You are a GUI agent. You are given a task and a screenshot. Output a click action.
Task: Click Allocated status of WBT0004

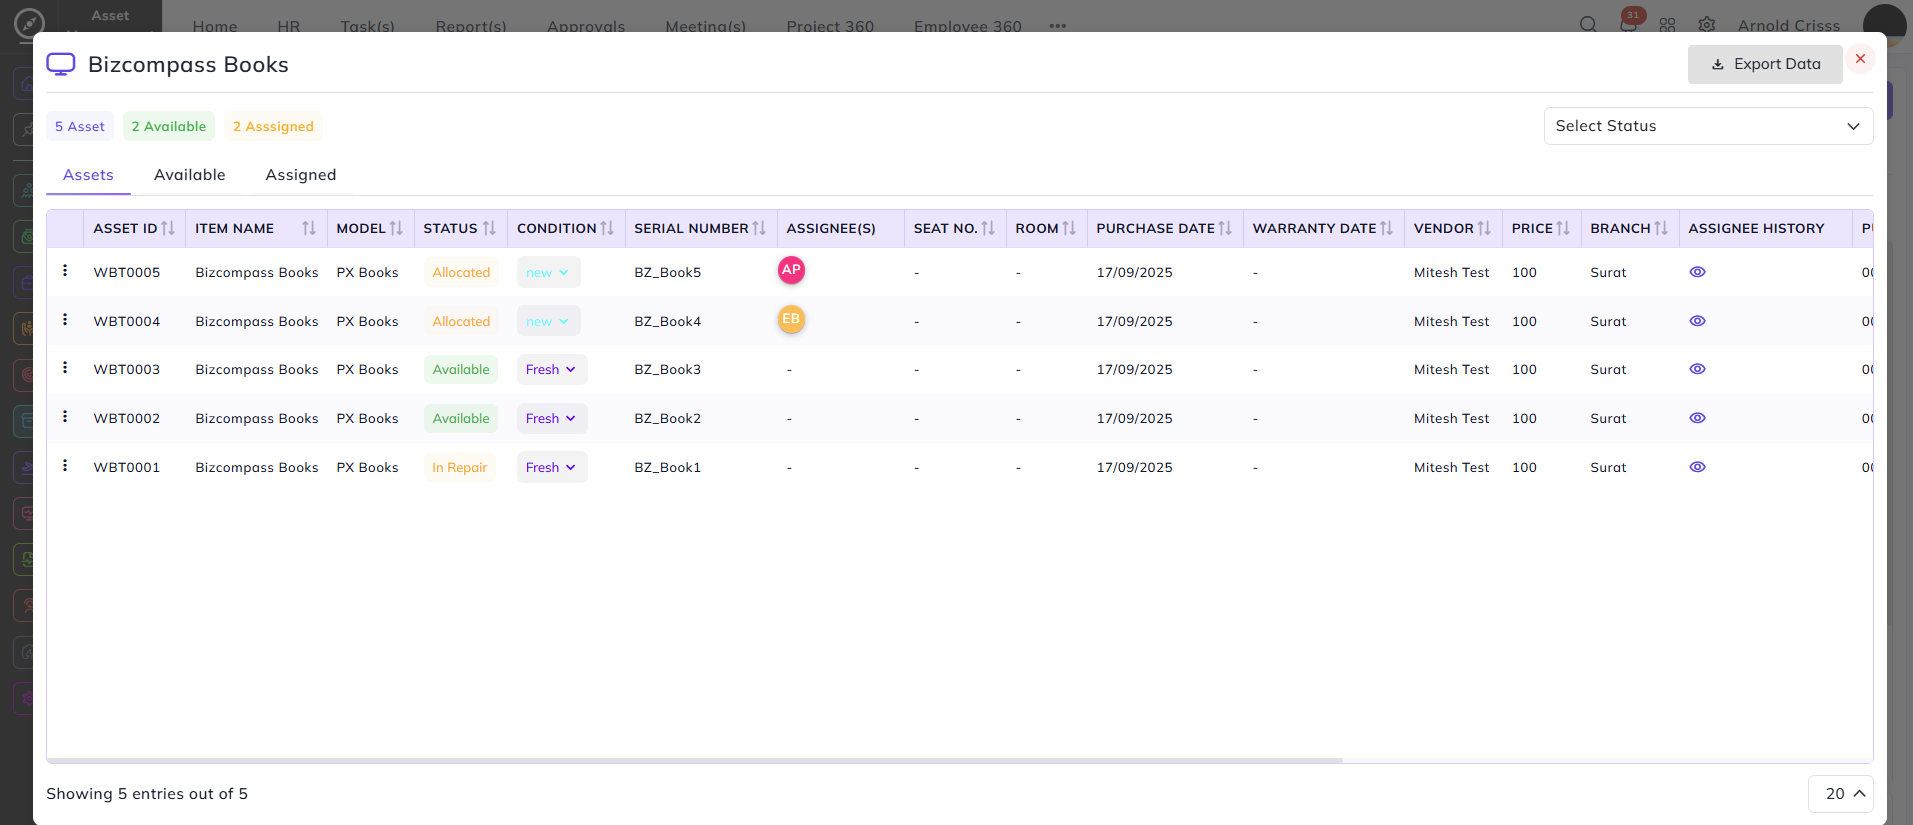point(461,321)
